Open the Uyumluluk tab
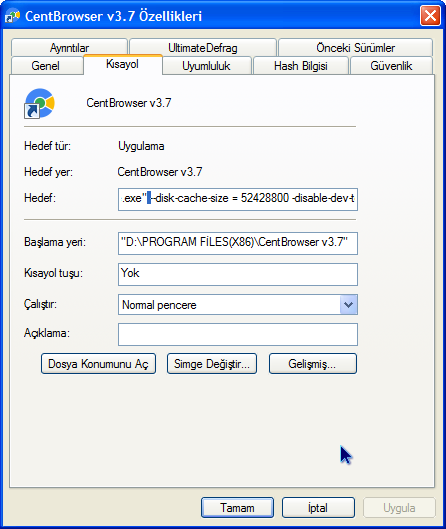The image size is (446, 529). coord(206,65)
